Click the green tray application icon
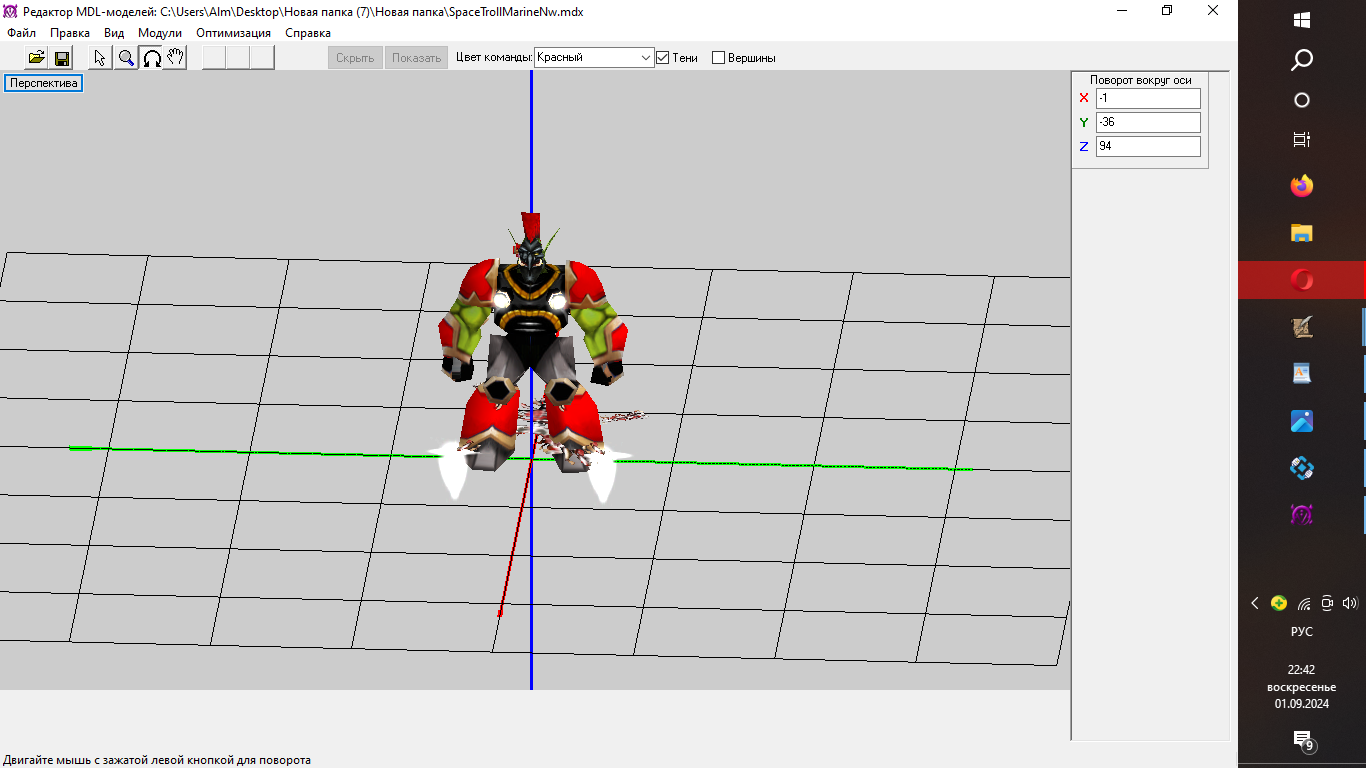The height and width of the screenshot is (768, 1366). click(1279, 603)
